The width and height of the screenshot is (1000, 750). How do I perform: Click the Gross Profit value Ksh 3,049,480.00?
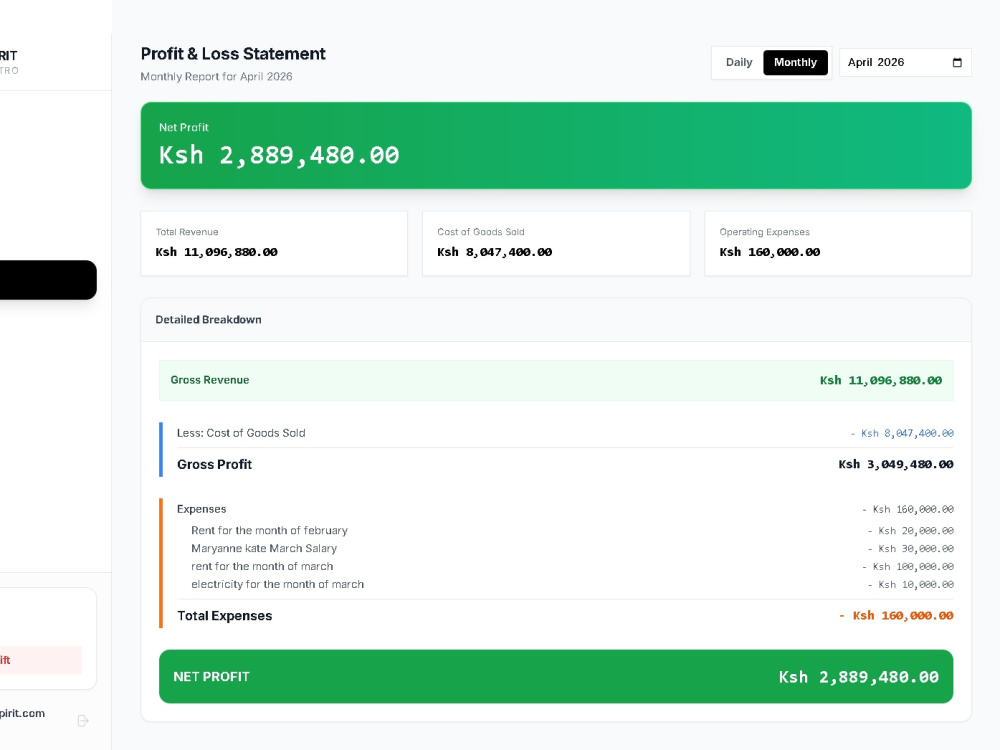[x=895, y=464]
